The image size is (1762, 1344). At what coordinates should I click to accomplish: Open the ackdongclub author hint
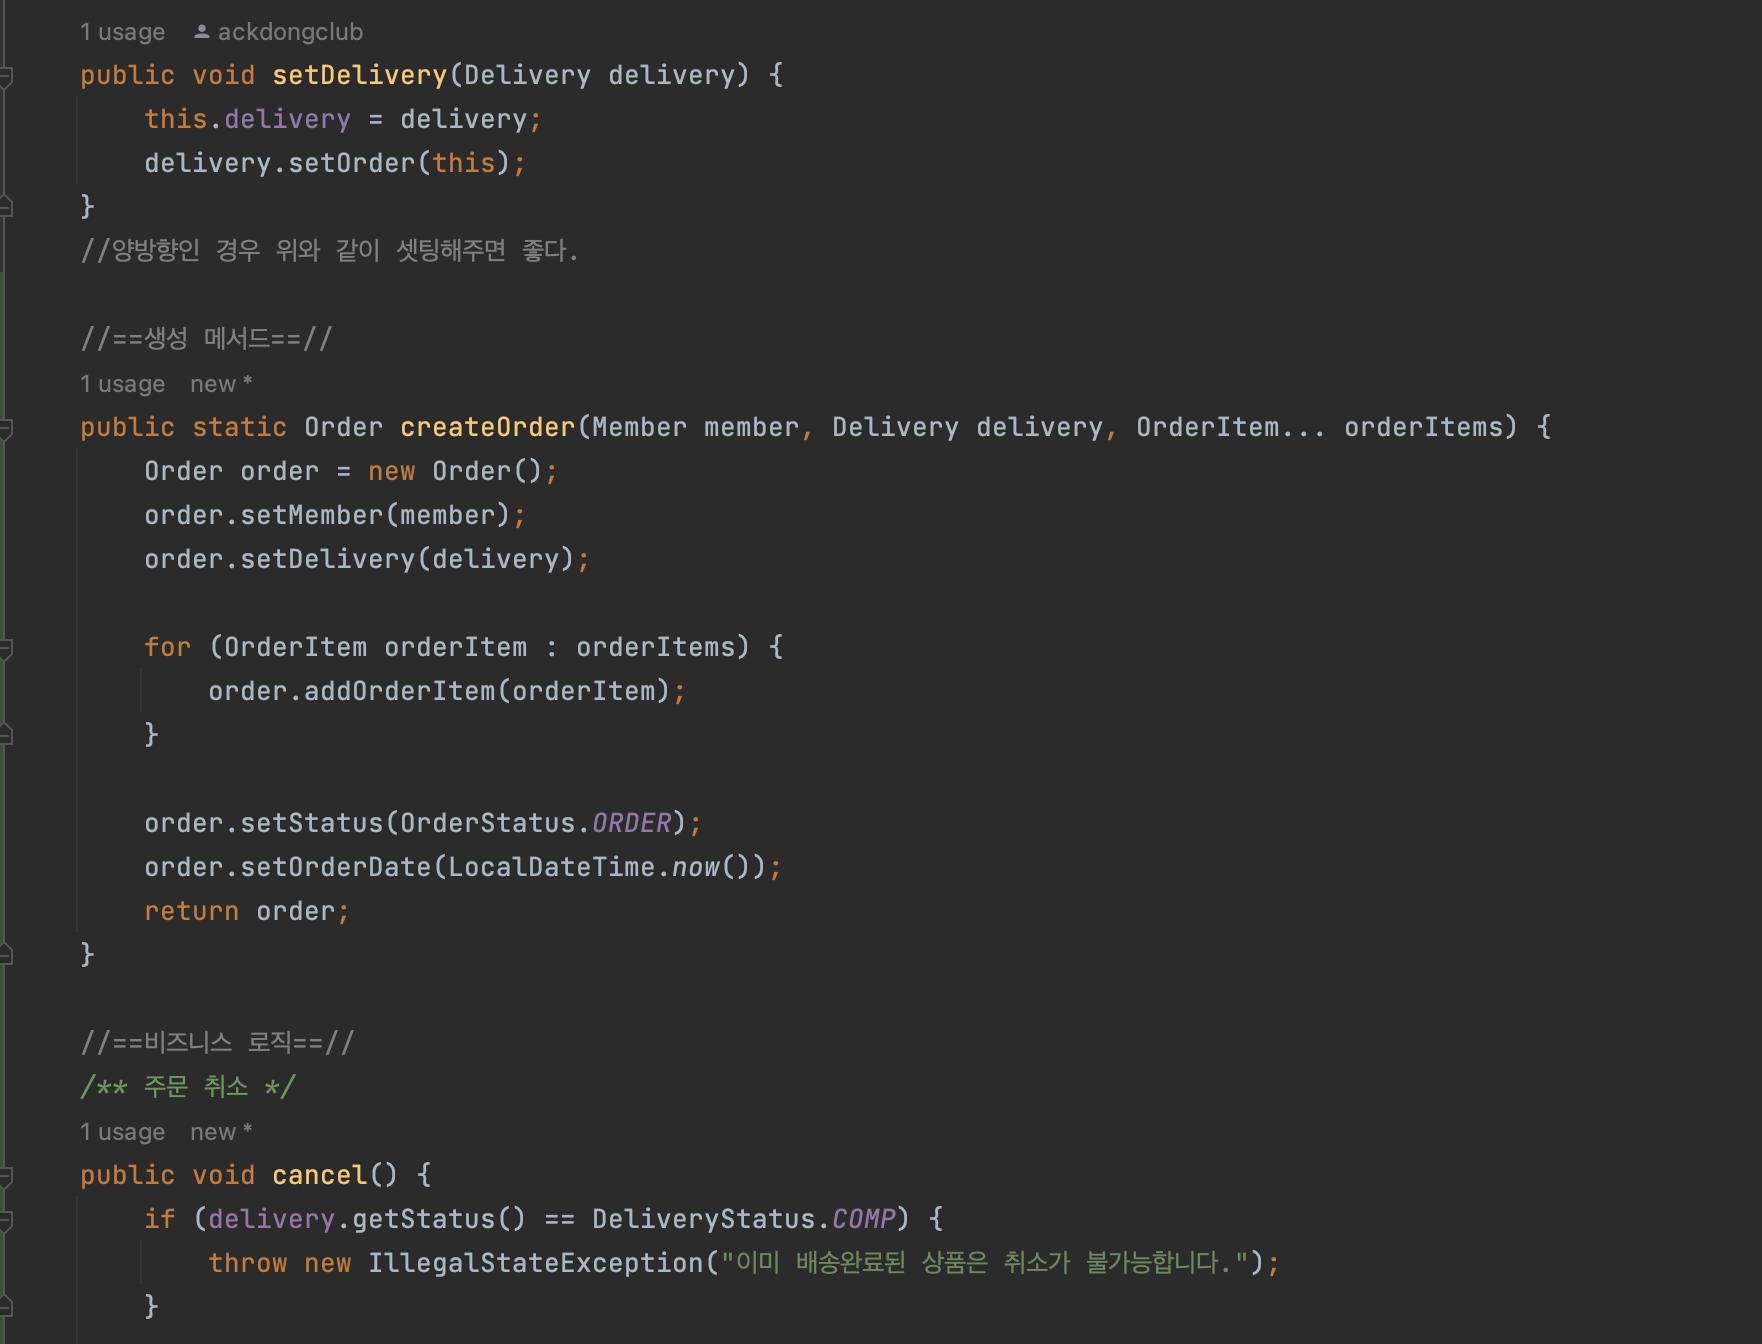(290, 32)
